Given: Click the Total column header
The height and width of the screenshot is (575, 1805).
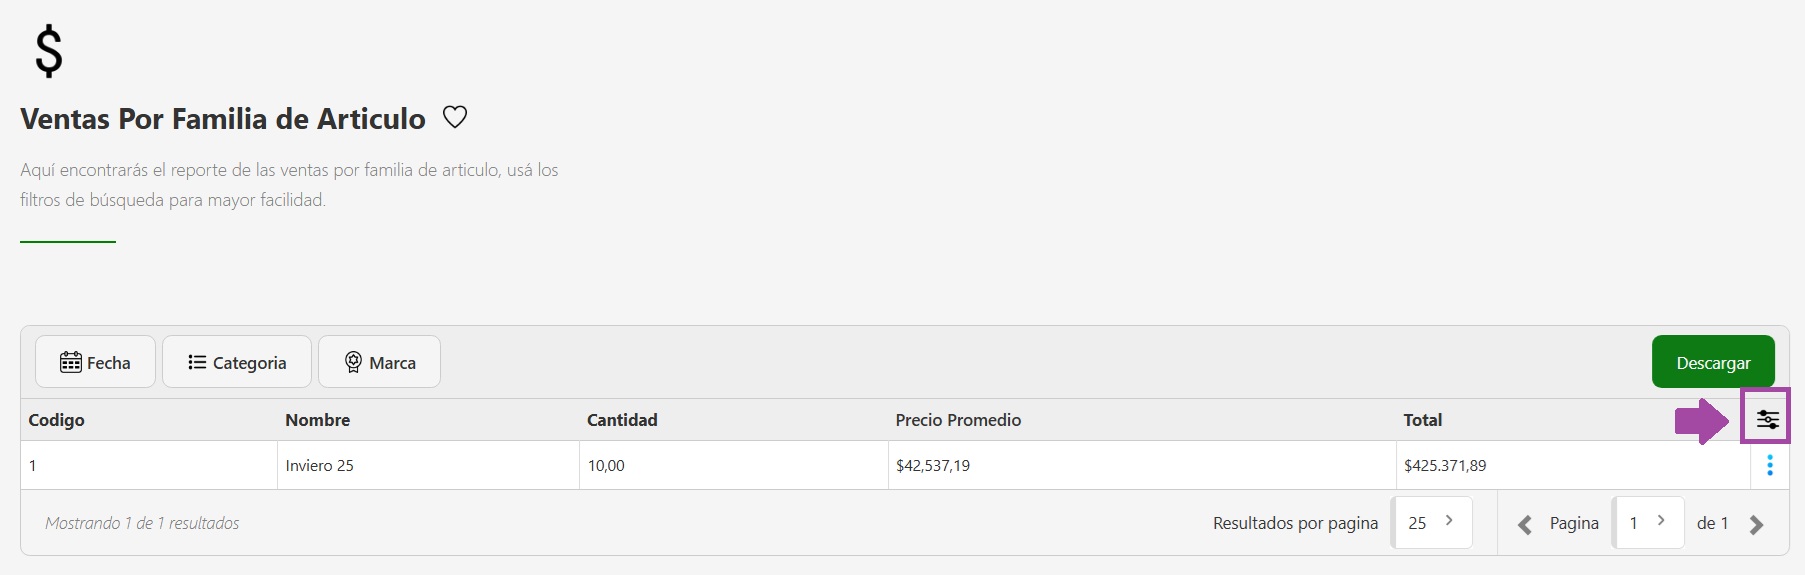Looking at the screenshot, I should [x=1422, y=420].
